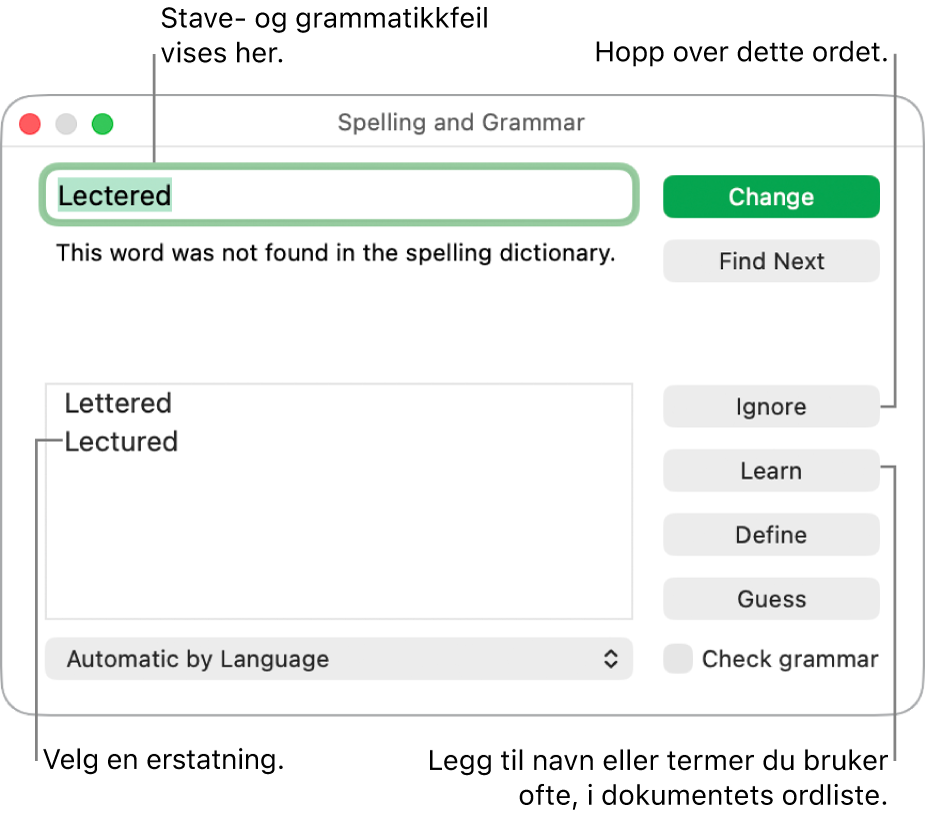This screenshot has height=817, width=926.
Task: Click Define to look up the word
Action: [771, 535]
